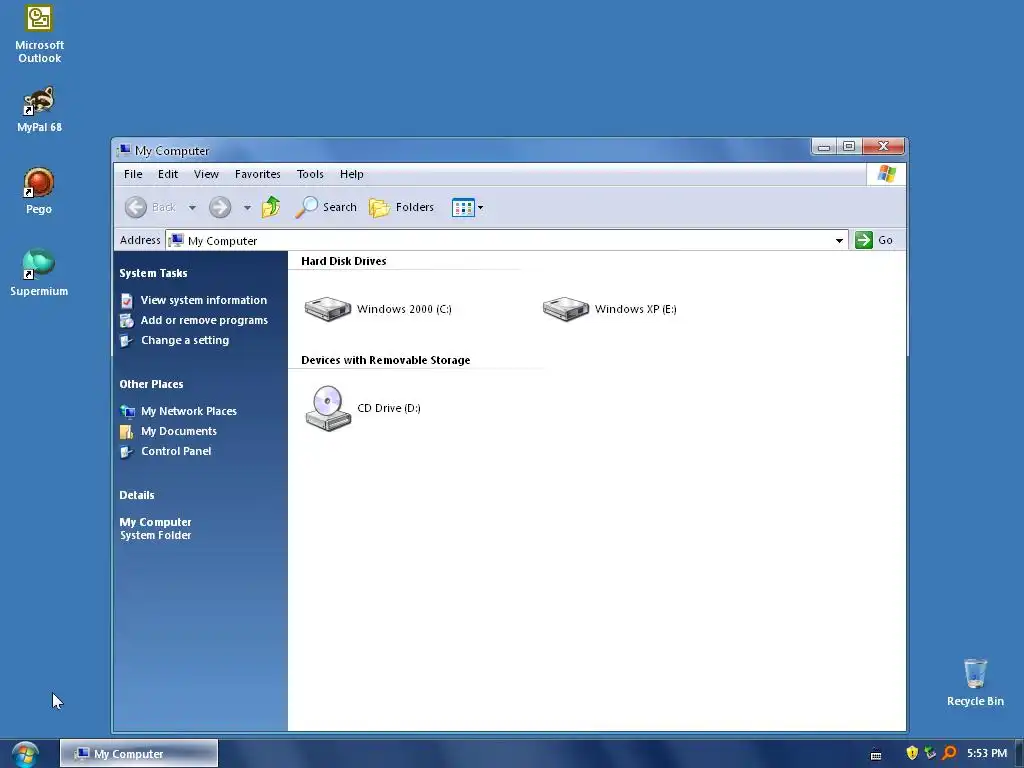Open the Favorites menu
Image resolution: width=1024 pixels, height=768 pixels.
pos(257,174)
